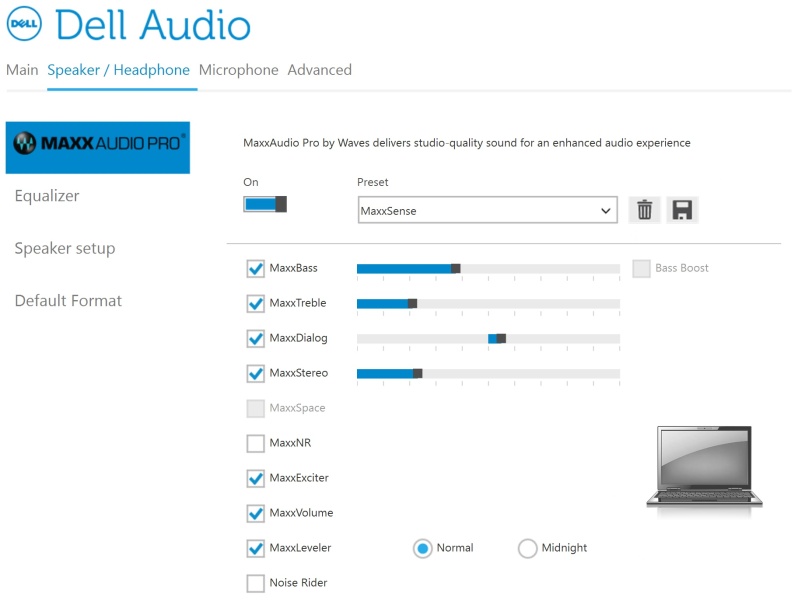The image size is (800, 600).
Task: Save preset with the floppy disk icon
Action: pyautogui.click(x=682, y=210)
